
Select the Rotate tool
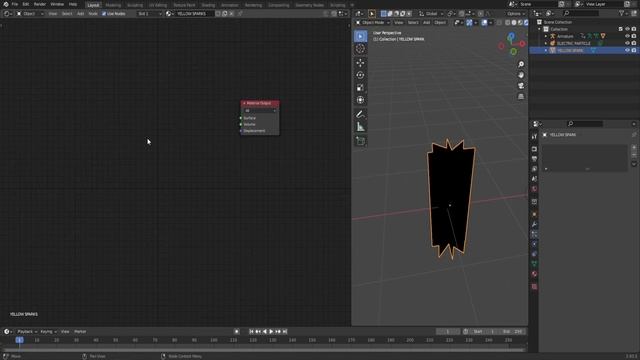[360, 75]
